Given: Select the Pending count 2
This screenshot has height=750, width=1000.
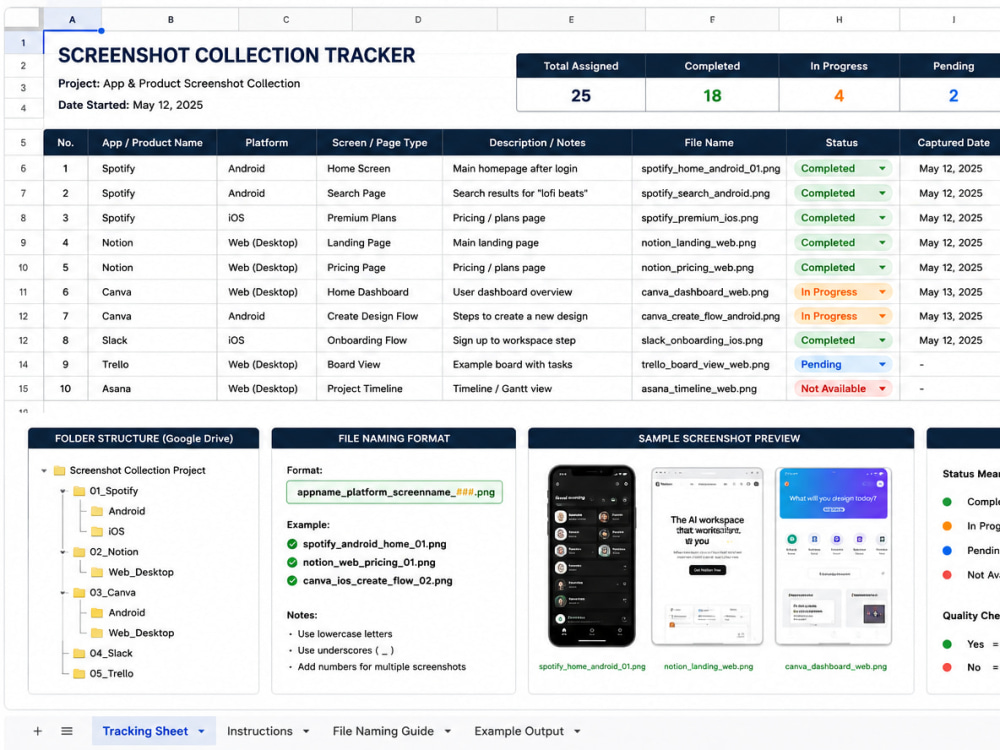Looking at the screenshot, I should pyautogui.click(x=953, y=96).
